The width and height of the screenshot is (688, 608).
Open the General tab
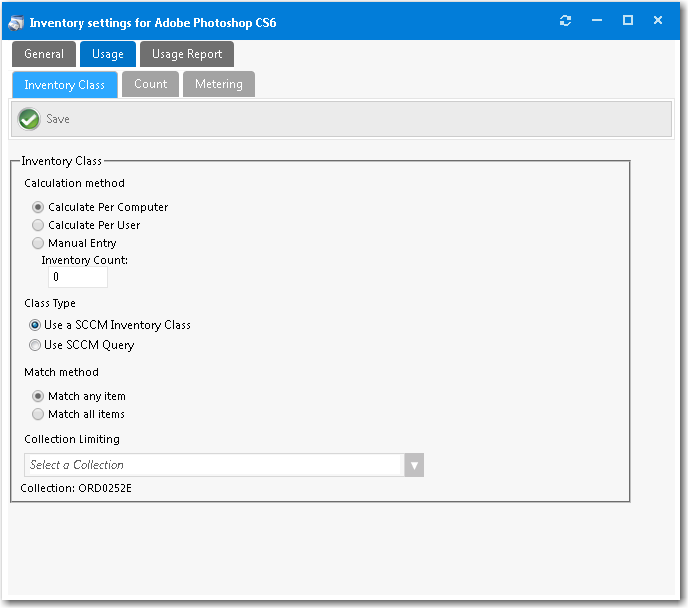point(44,54)
